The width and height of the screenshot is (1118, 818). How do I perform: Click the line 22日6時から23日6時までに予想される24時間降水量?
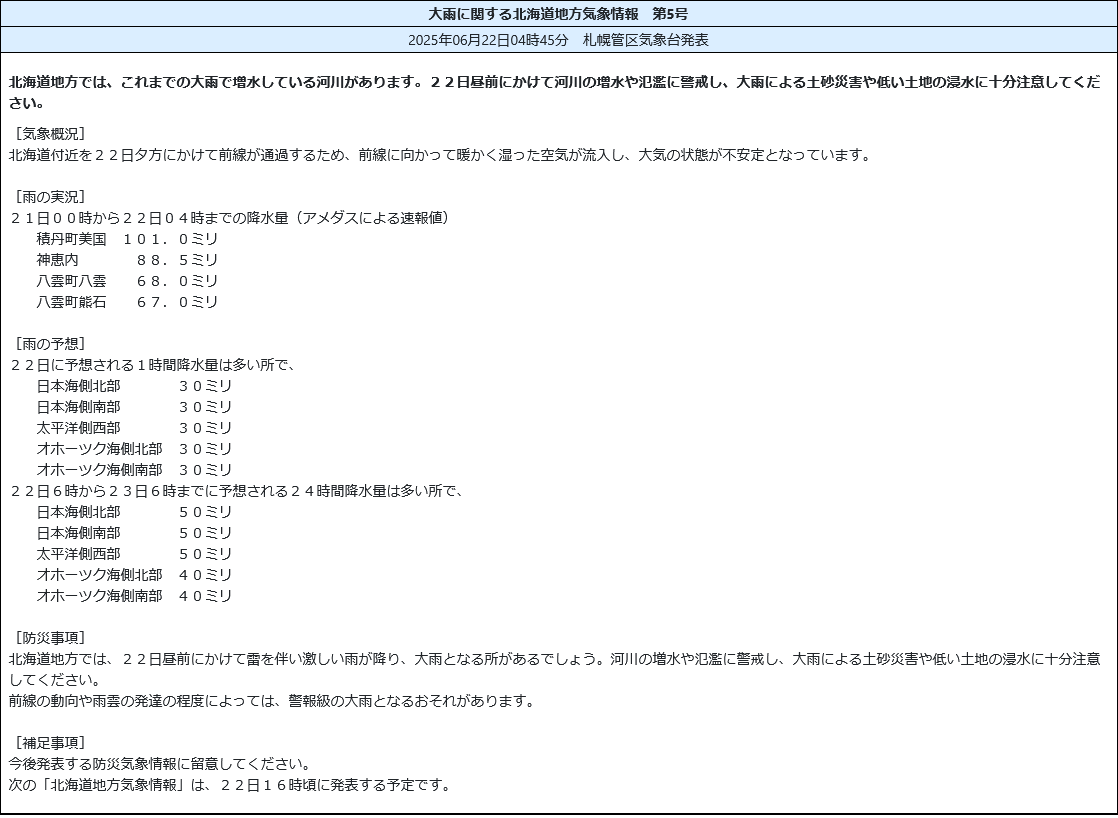pos(237,491)
